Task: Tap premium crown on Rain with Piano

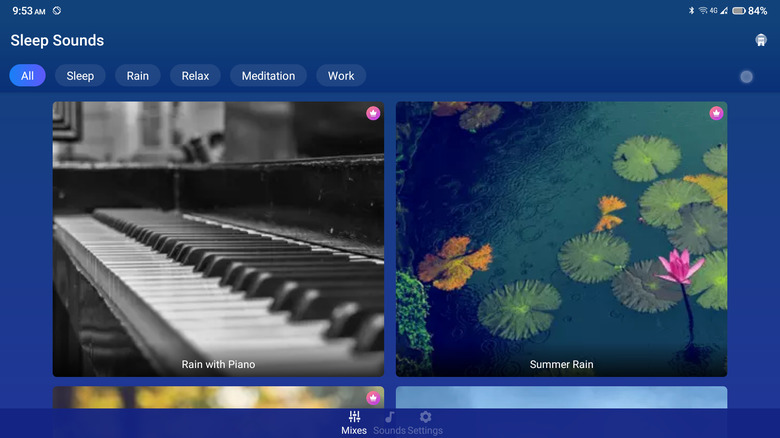Action: [373, 113]
